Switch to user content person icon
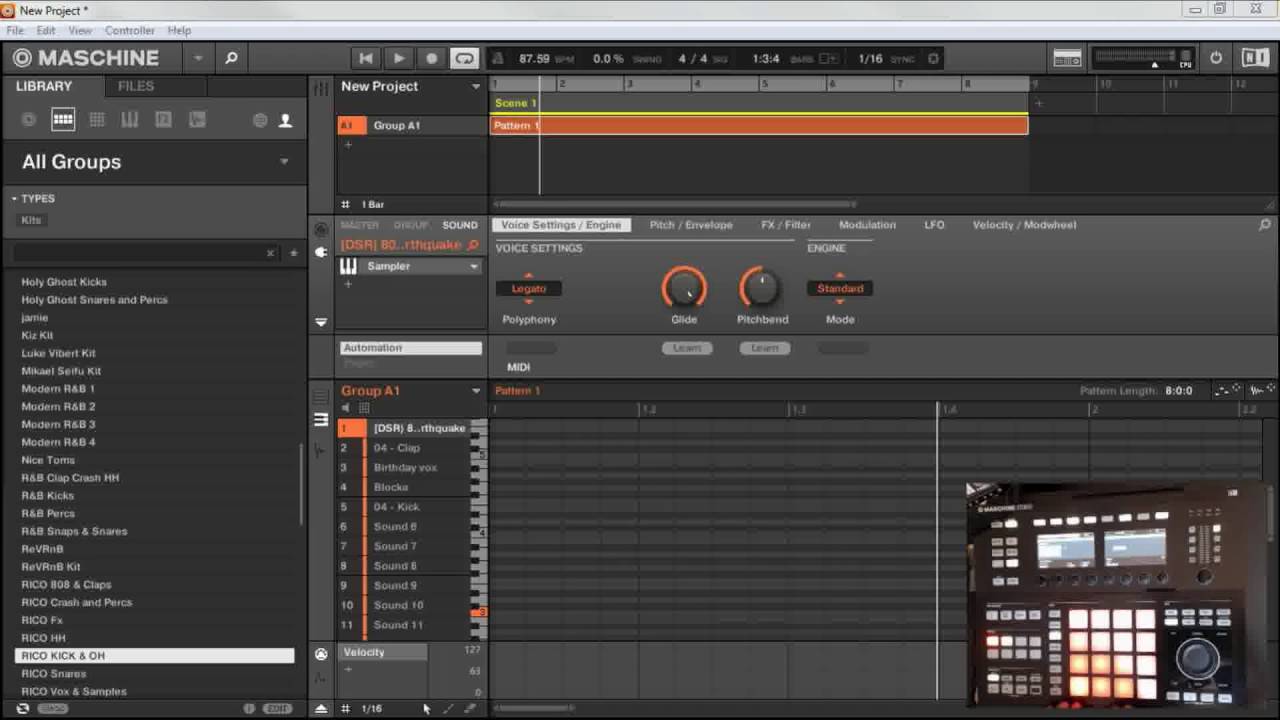Image resolution: width=1280 pixels, height=720 pixels. point(285,120)
